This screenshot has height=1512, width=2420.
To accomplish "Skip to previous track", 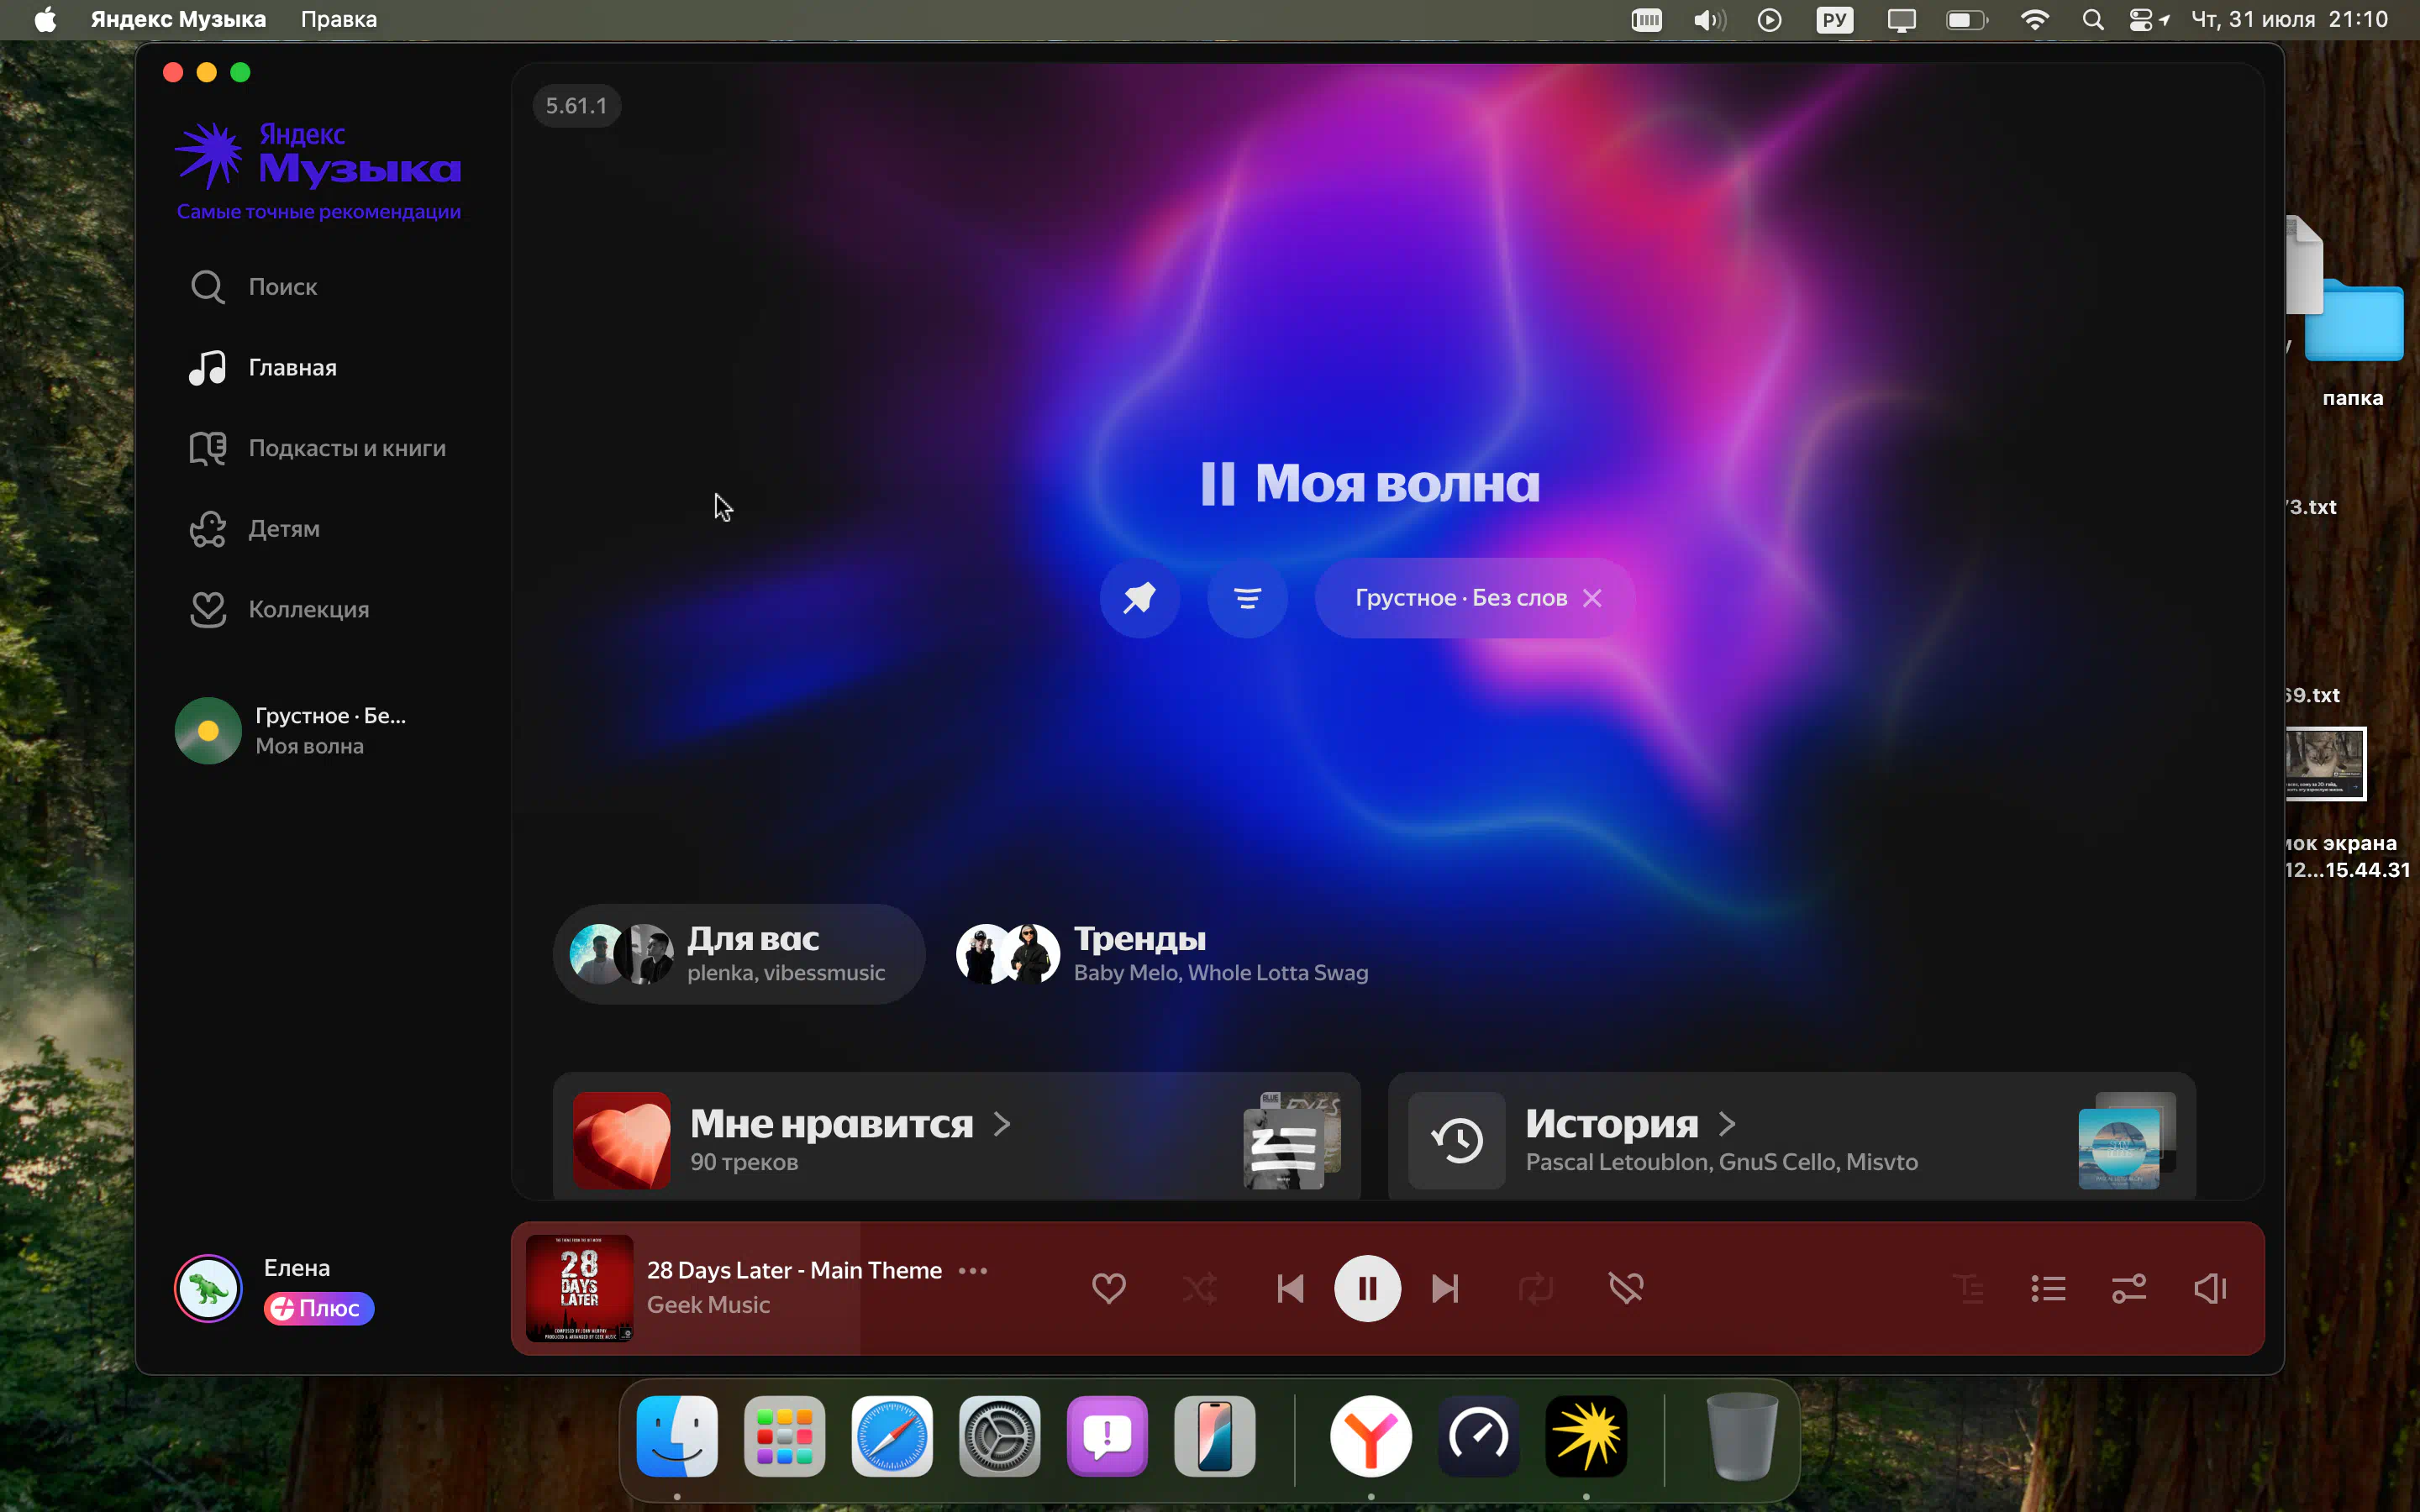I will point(1290,1288).
